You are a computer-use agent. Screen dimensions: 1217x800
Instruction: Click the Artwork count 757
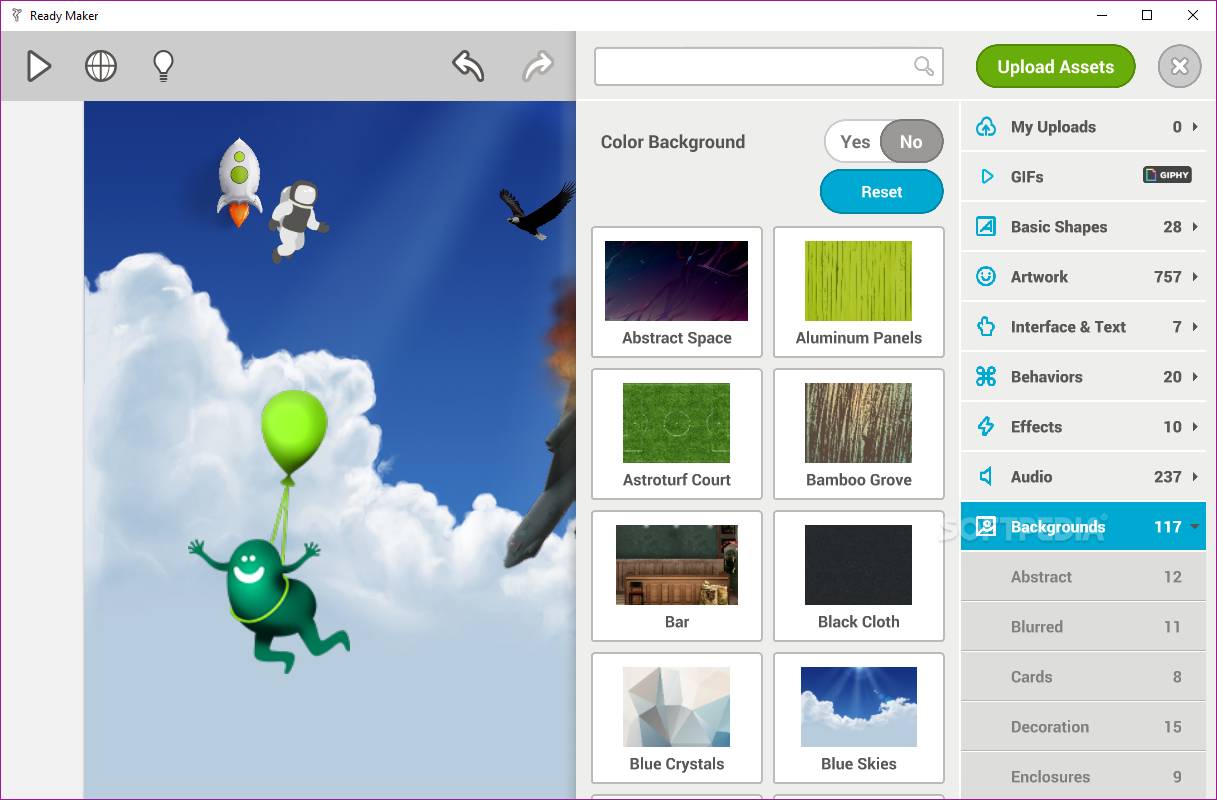click(x=1167, y=277)
